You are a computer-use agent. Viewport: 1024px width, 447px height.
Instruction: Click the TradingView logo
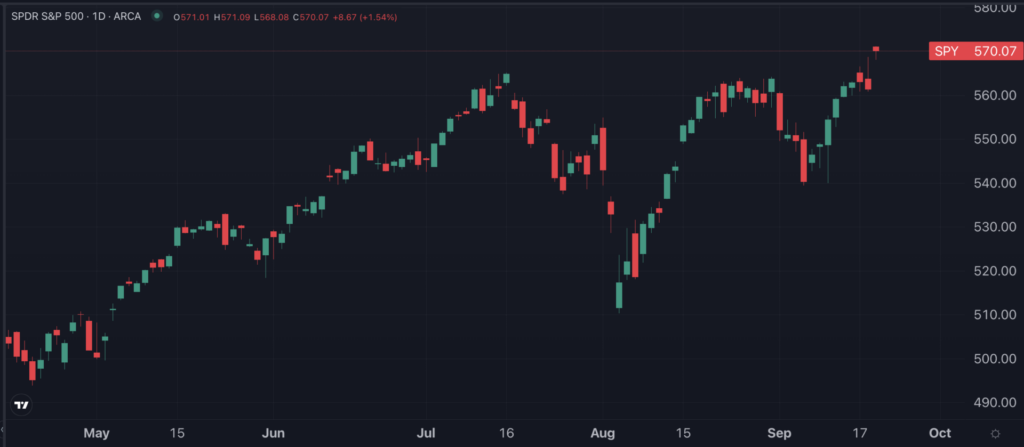click(22, 405)
